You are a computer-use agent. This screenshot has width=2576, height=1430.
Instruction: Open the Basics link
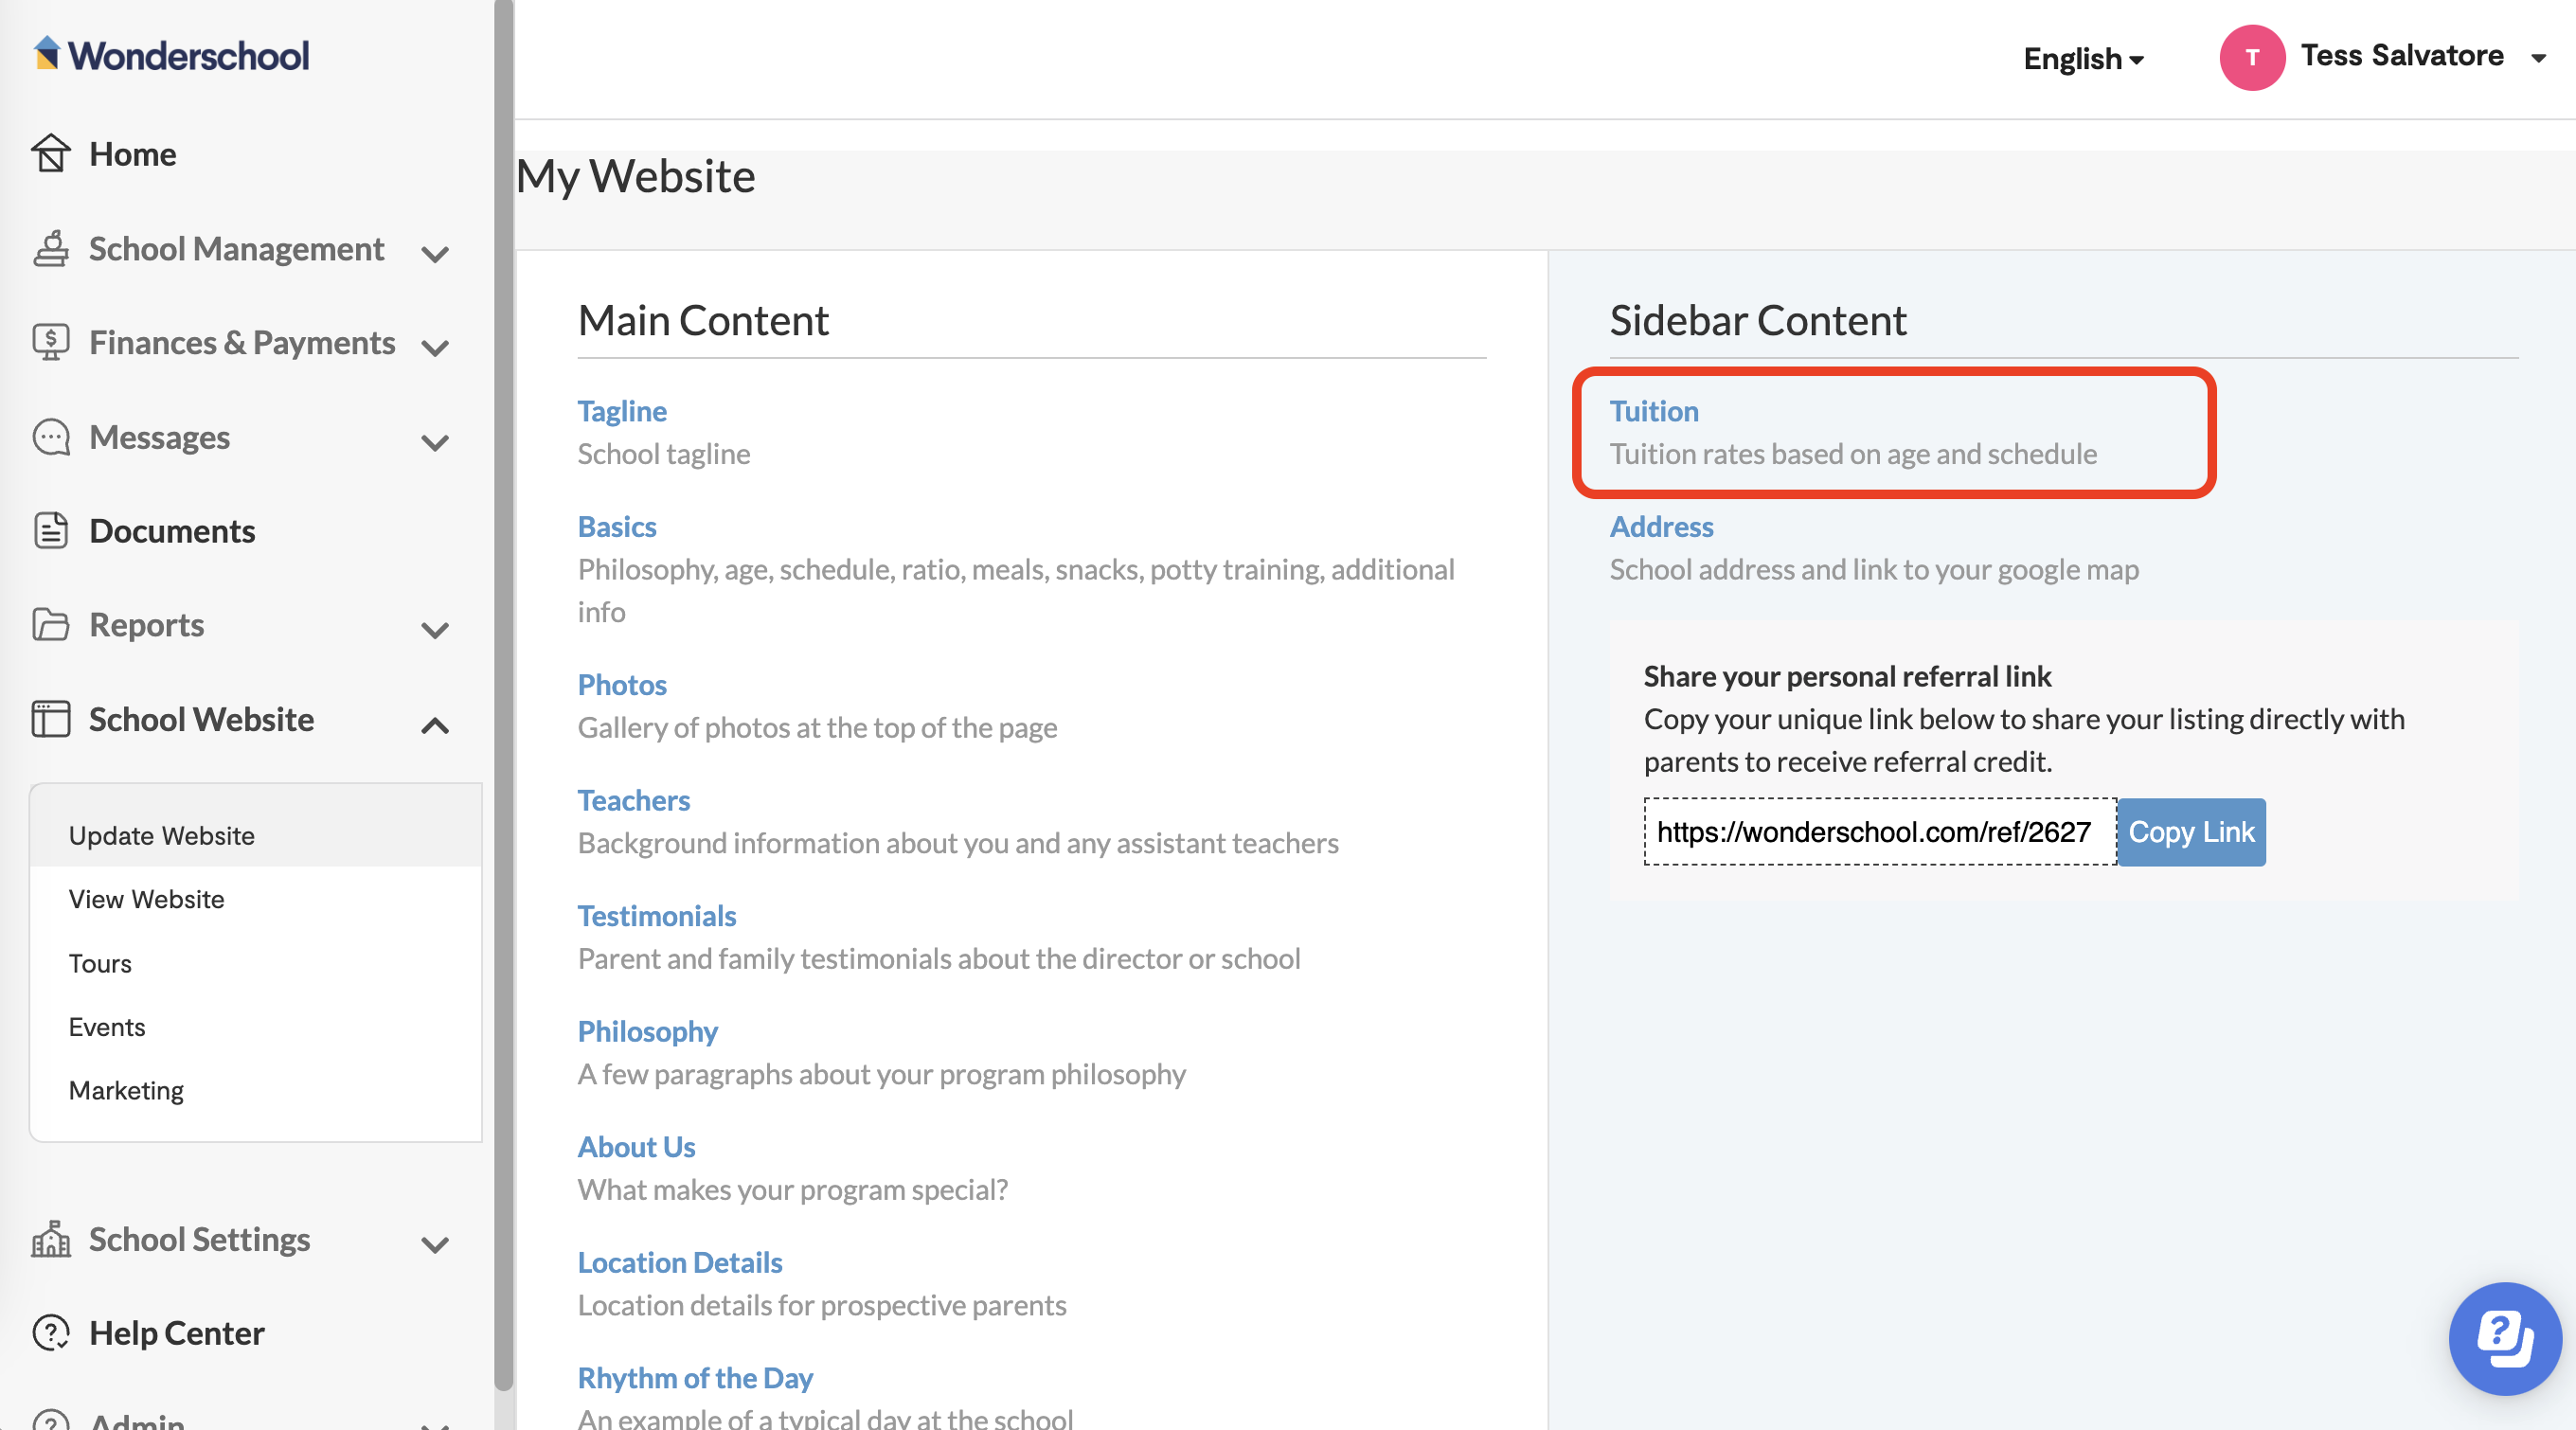617,527
